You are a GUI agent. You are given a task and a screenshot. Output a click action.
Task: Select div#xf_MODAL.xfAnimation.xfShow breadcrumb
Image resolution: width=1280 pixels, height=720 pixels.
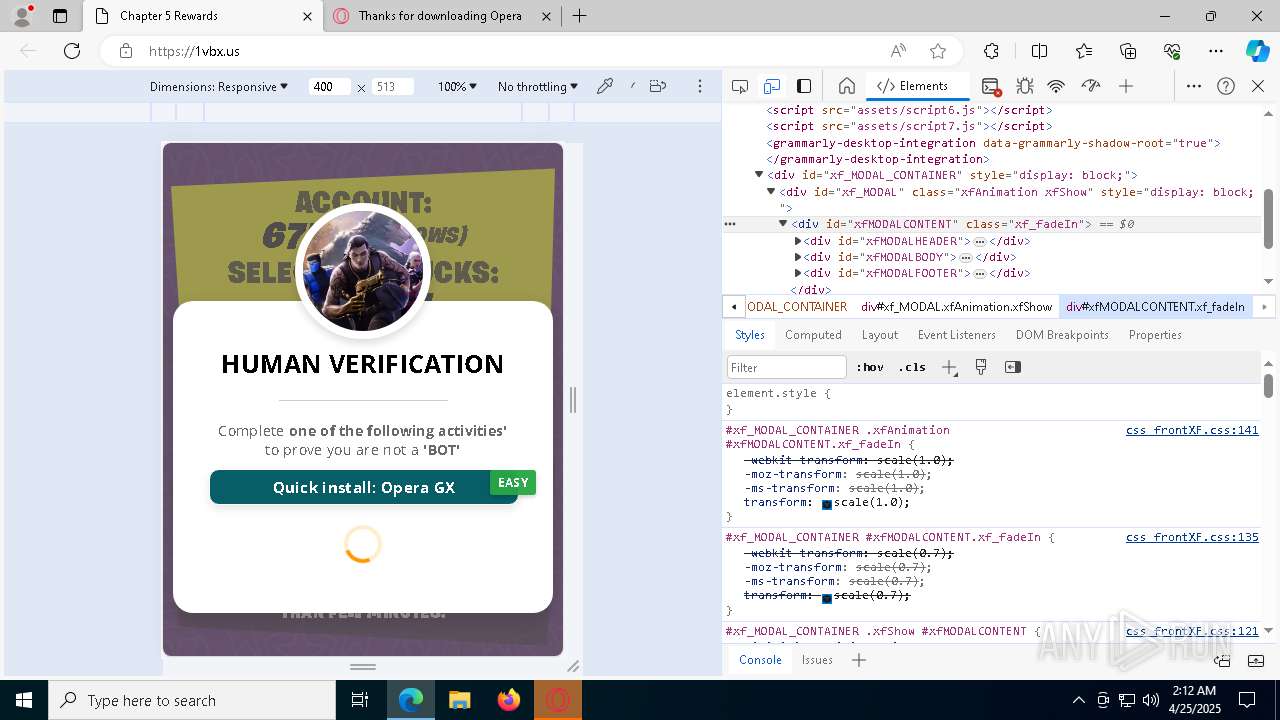pos(957,307)
